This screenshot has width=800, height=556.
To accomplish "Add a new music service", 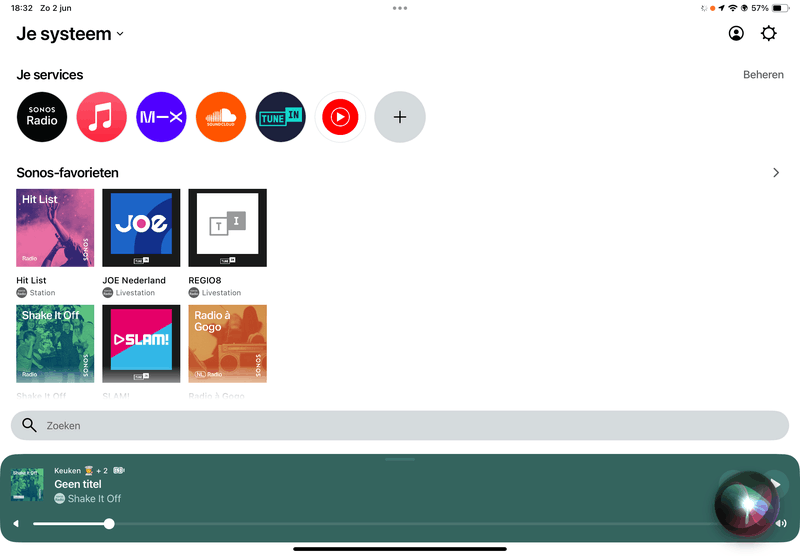I will (400, 117).
